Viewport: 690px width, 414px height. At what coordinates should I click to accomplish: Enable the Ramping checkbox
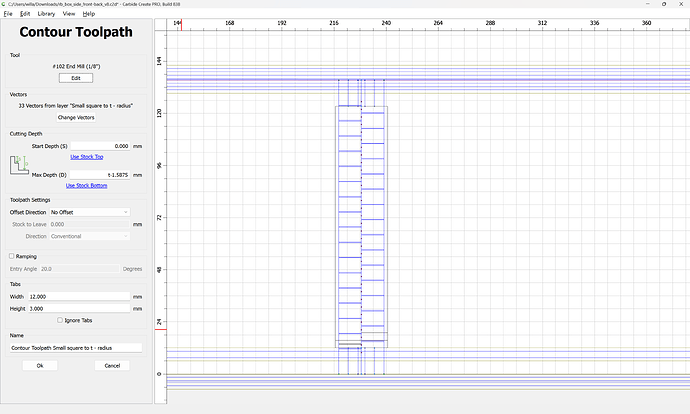point(12,257)
